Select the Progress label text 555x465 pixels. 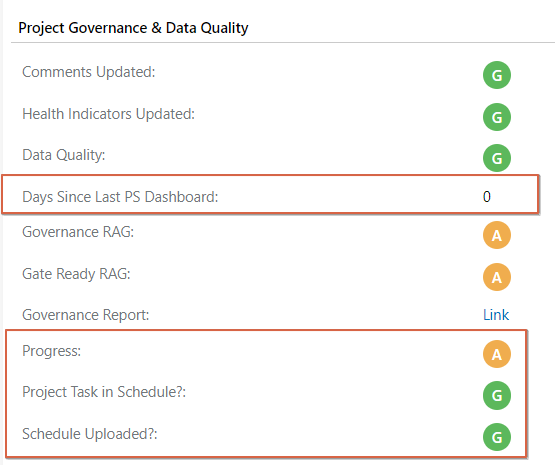pyautogui.click(x=51, y=351)
